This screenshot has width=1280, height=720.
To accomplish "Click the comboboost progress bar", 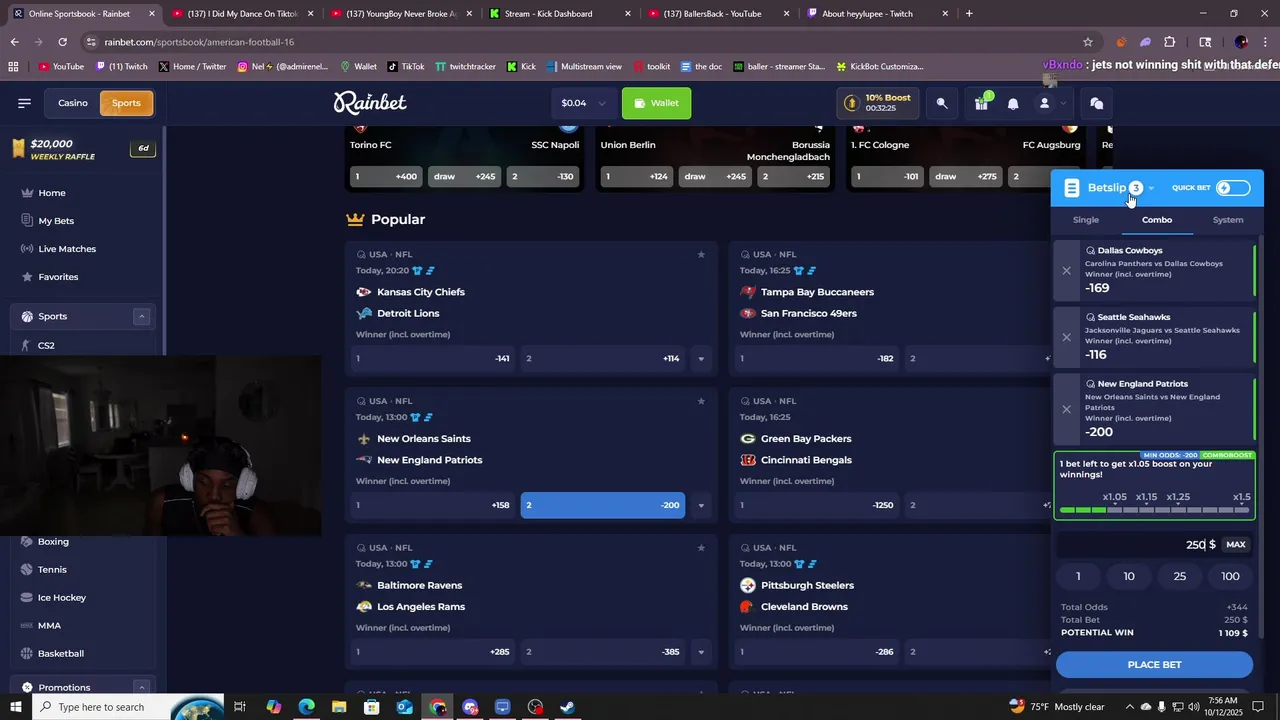I will [x=1154, y=510].
